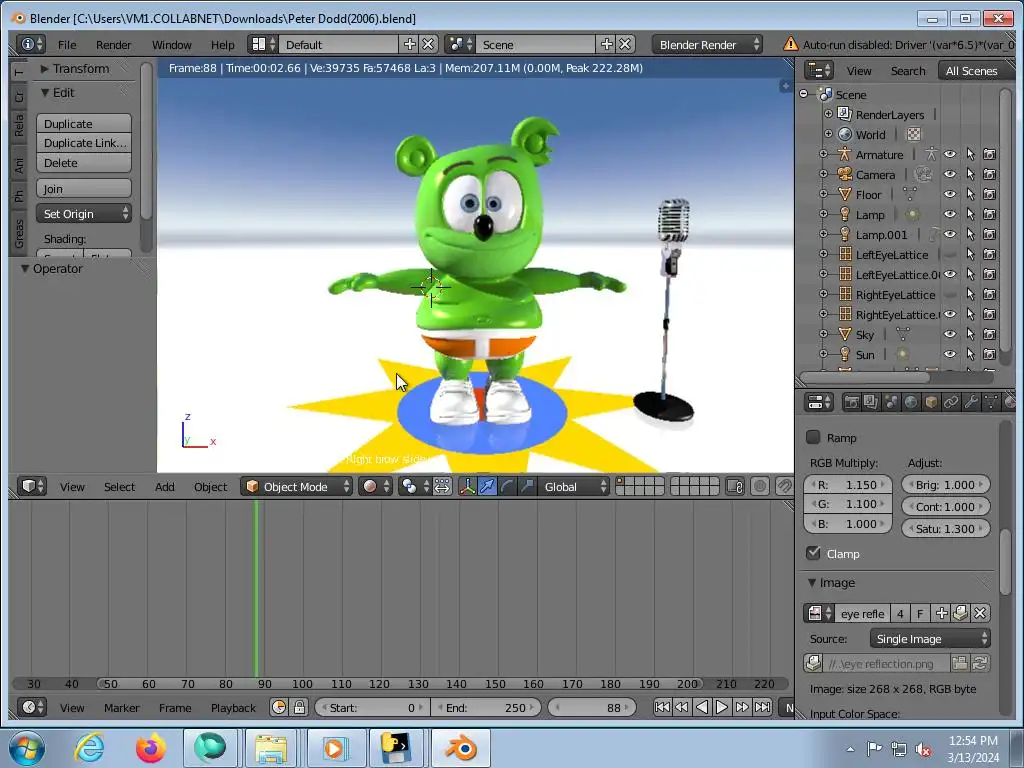Collapse the Scene tree in outliner

click(x=804, y=94)
